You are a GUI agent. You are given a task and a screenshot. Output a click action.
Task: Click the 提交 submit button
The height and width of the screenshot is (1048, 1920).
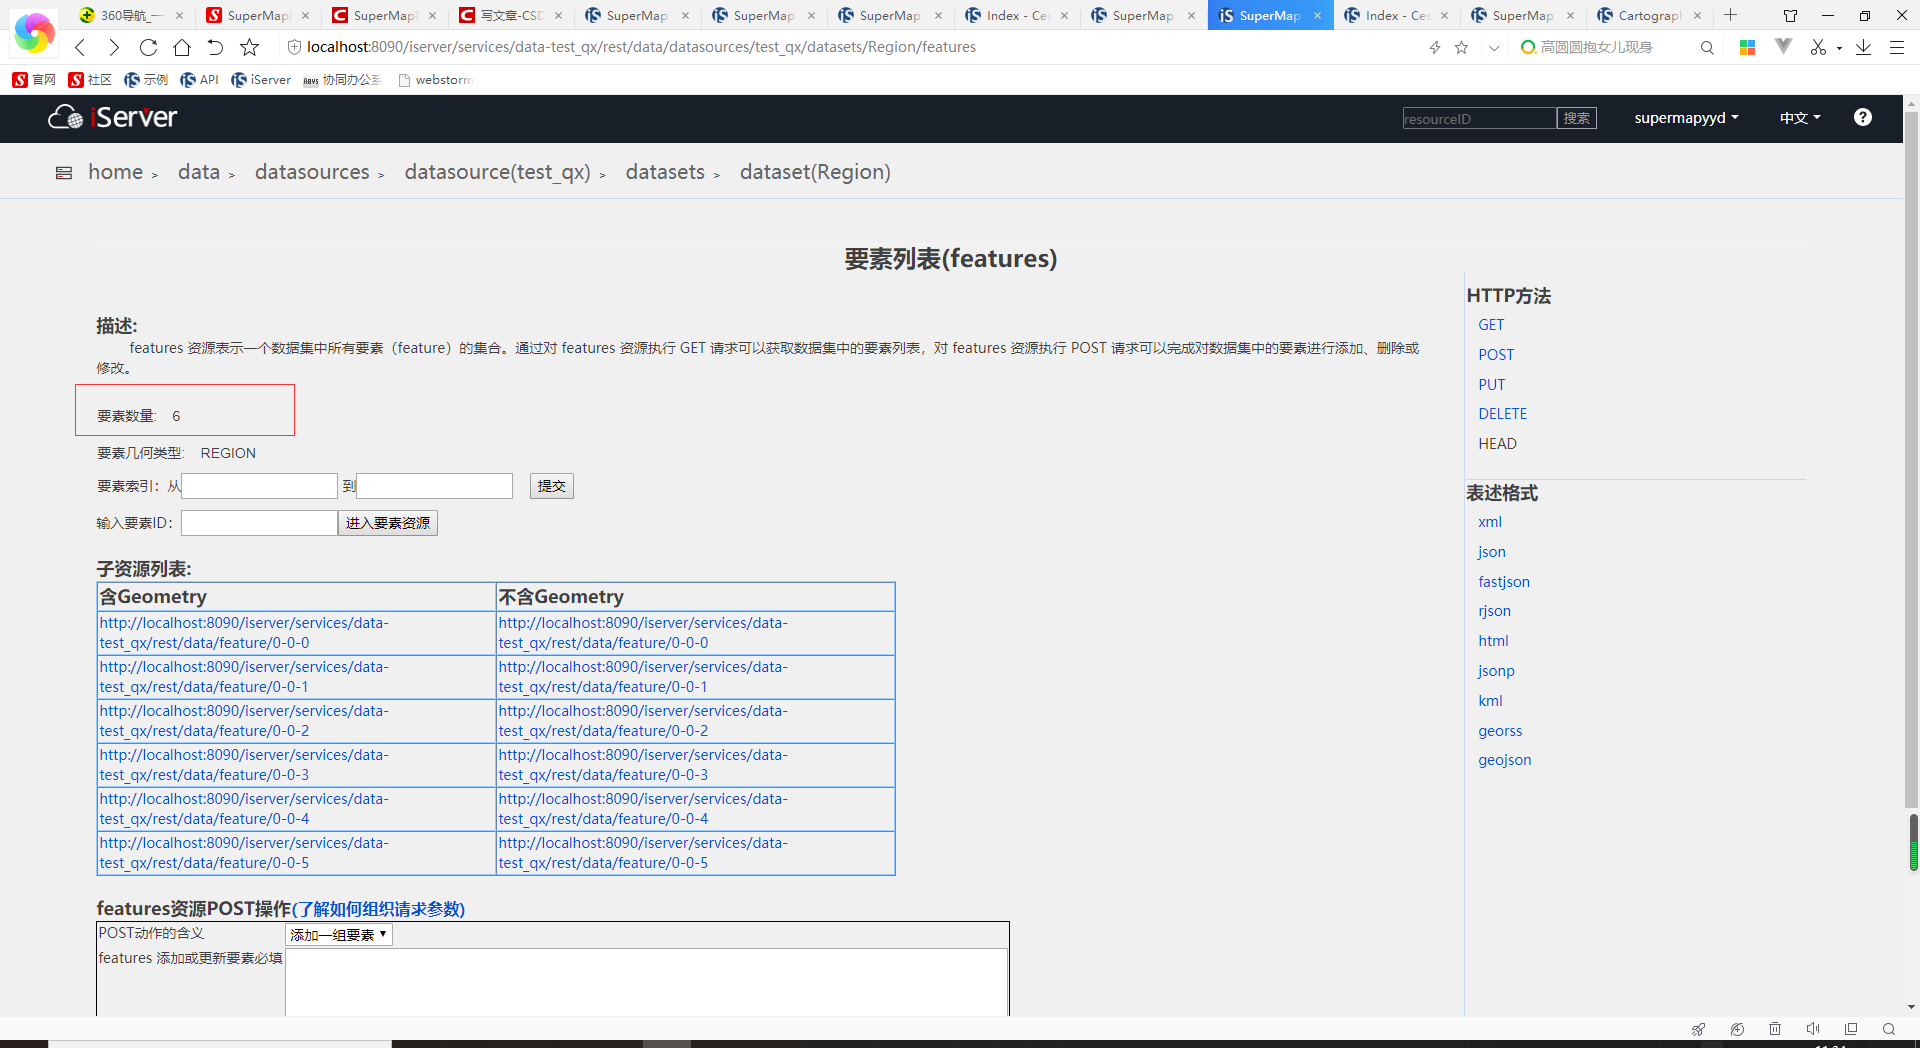(551, 486)
